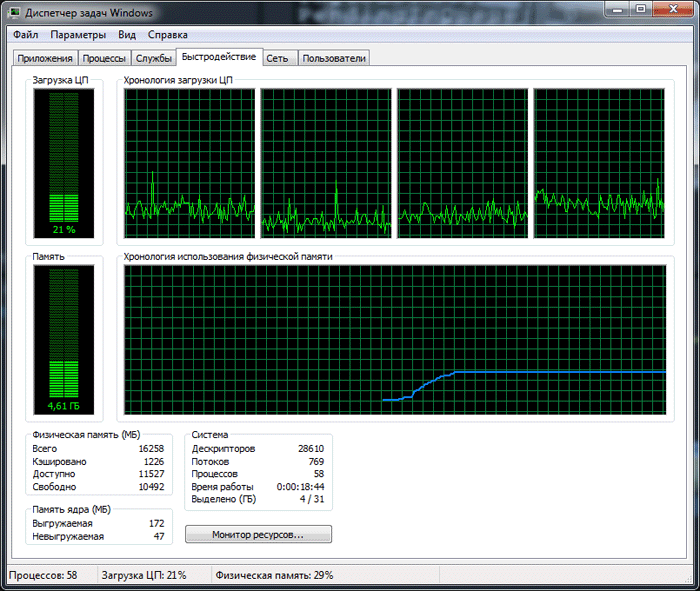The image size is (700, 591).
Task: Open Монитор ресурсов button
Action: click(258, 534)
